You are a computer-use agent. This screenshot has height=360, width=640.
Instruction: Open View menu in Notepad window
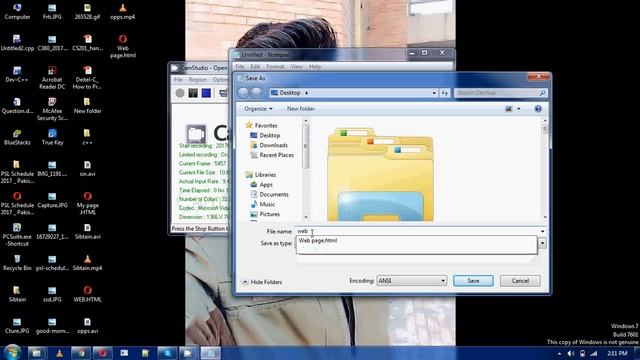[296, 67]
